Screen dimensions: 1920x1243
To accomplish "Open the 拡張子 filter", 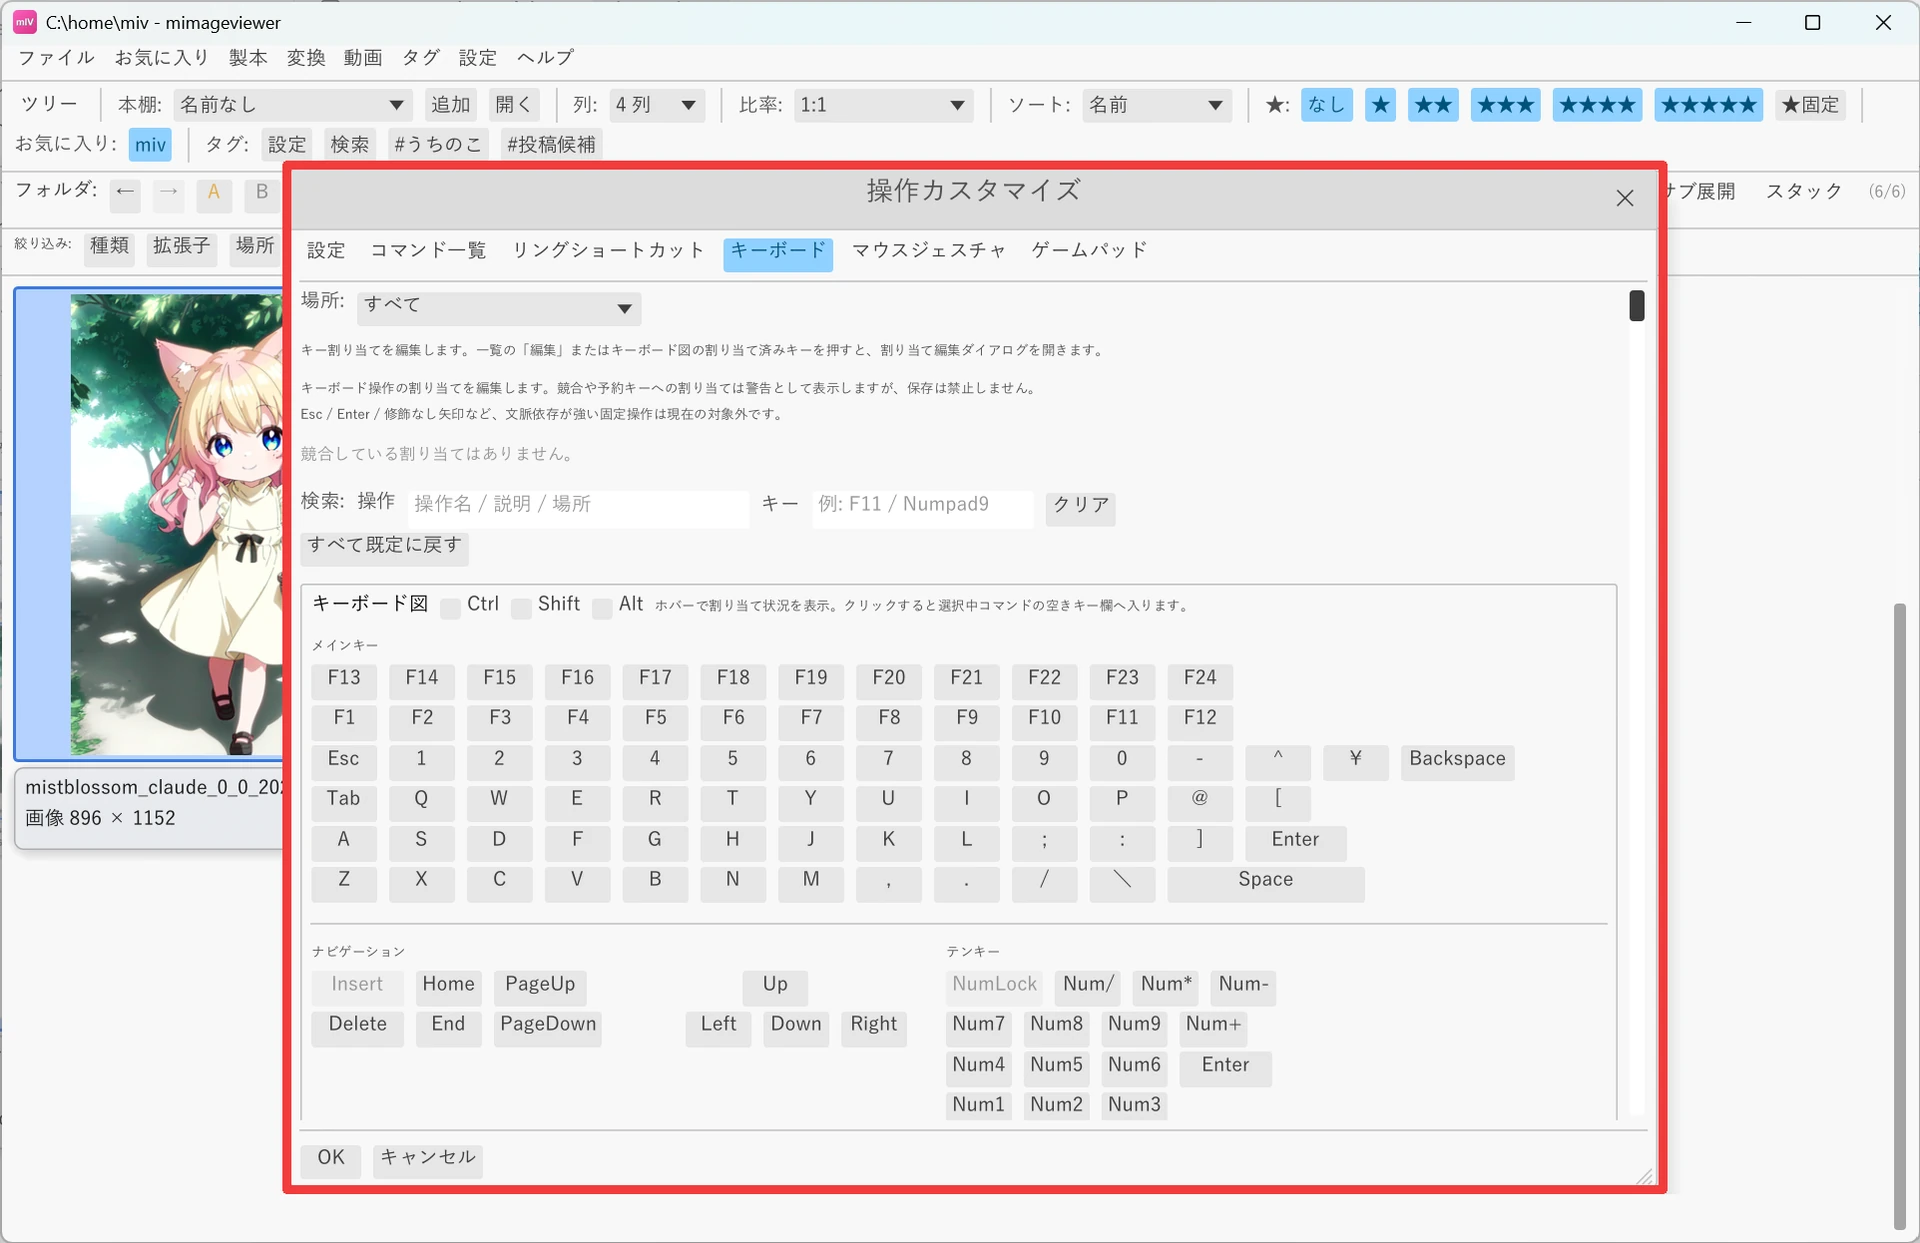I will click(181, 246).
